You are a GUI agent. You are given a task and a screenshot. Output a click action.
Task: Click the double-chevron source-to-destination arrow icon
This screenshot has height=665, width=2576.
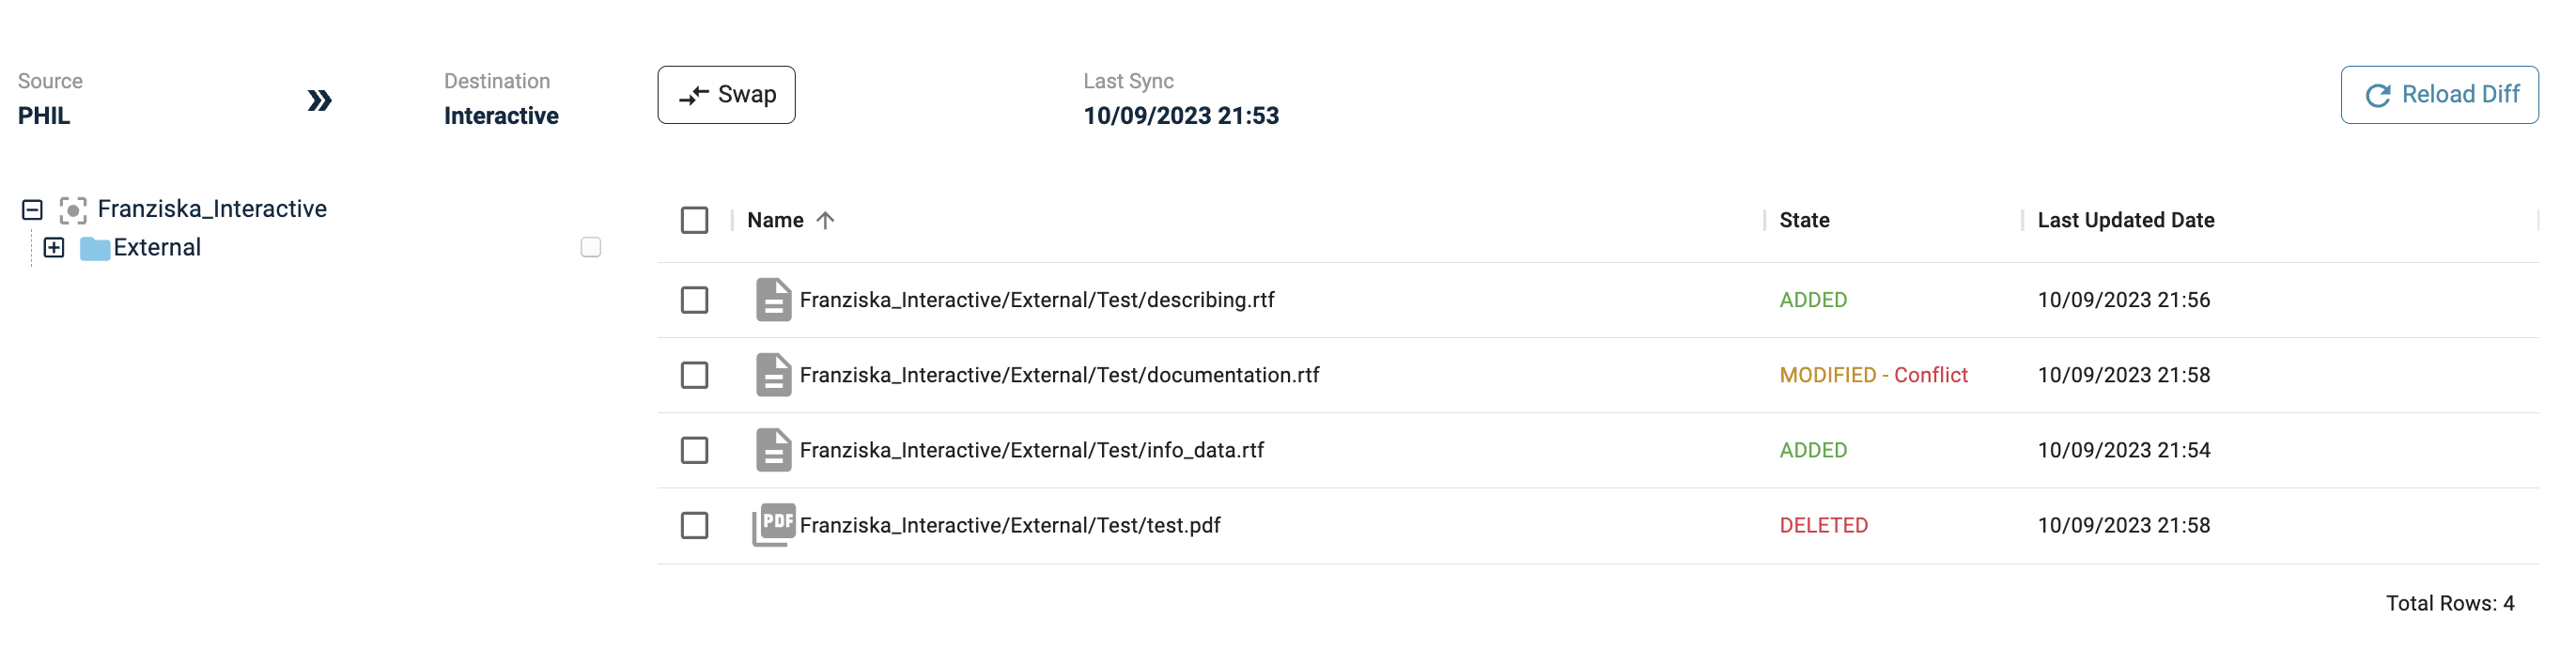pos(319,100)
